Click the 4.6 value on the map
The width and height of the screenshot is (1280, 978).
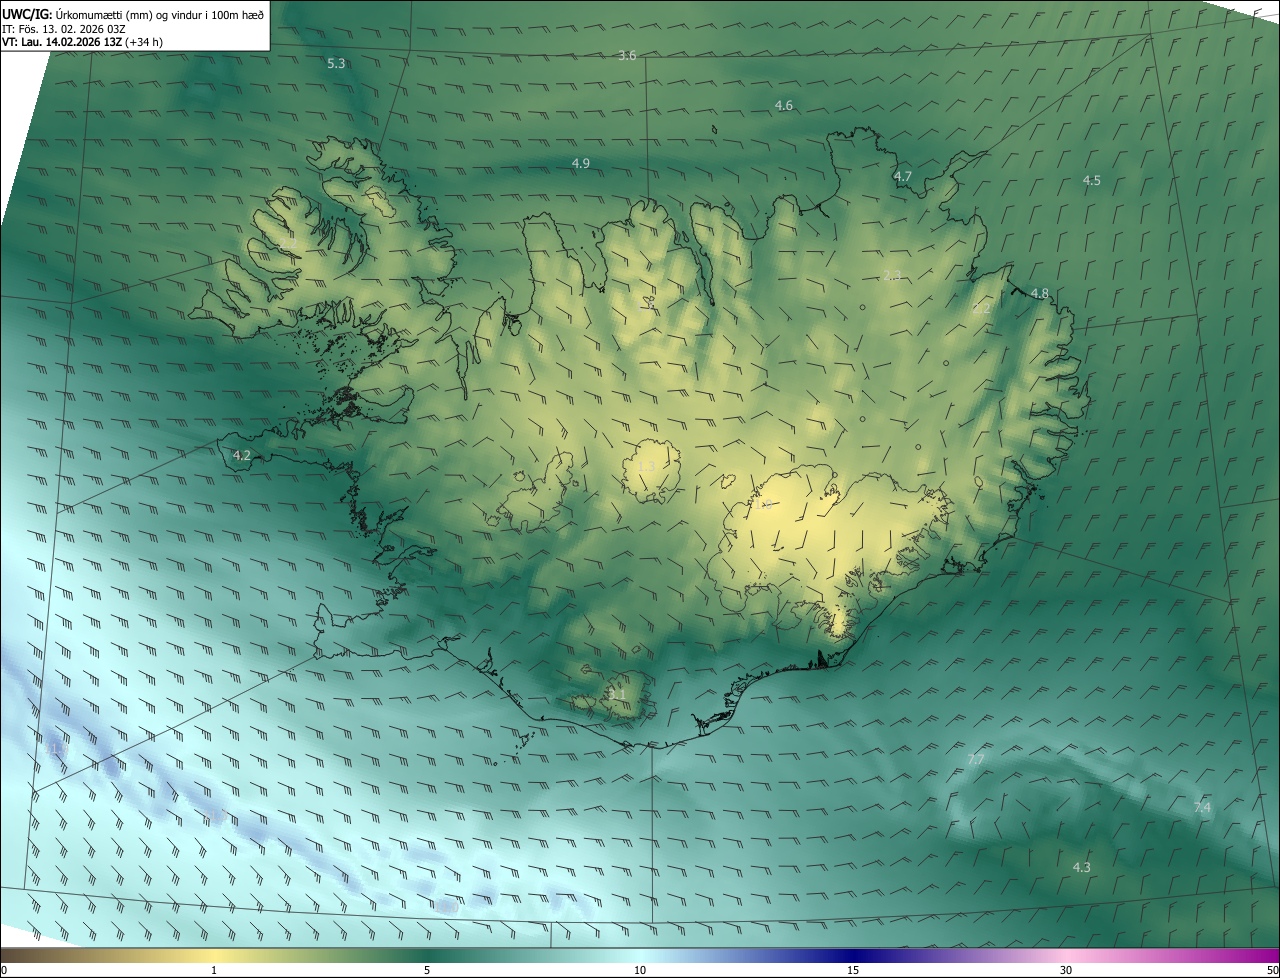(x=784, y=105)
